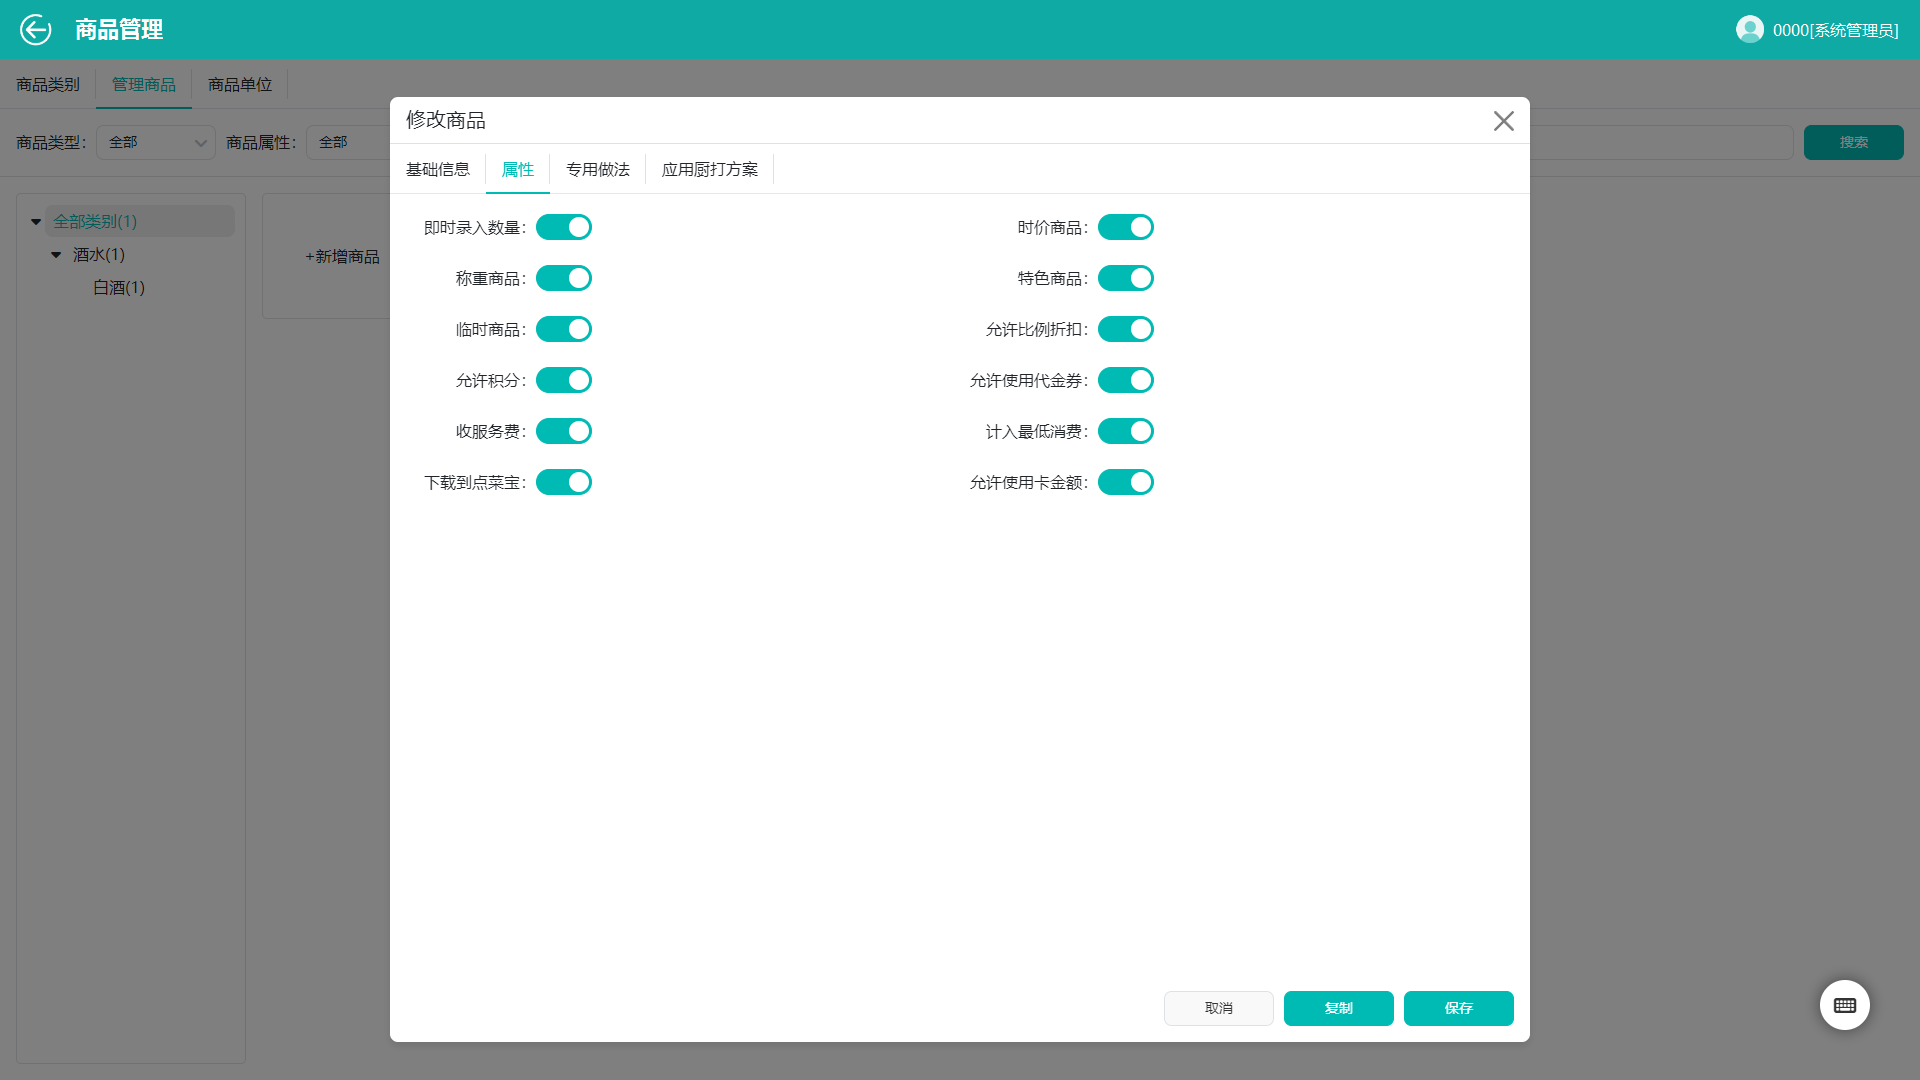Click the 0000[系统管理员] username
The width and height of the screenshot is (1920, 1080).
tap(1836, 30)
